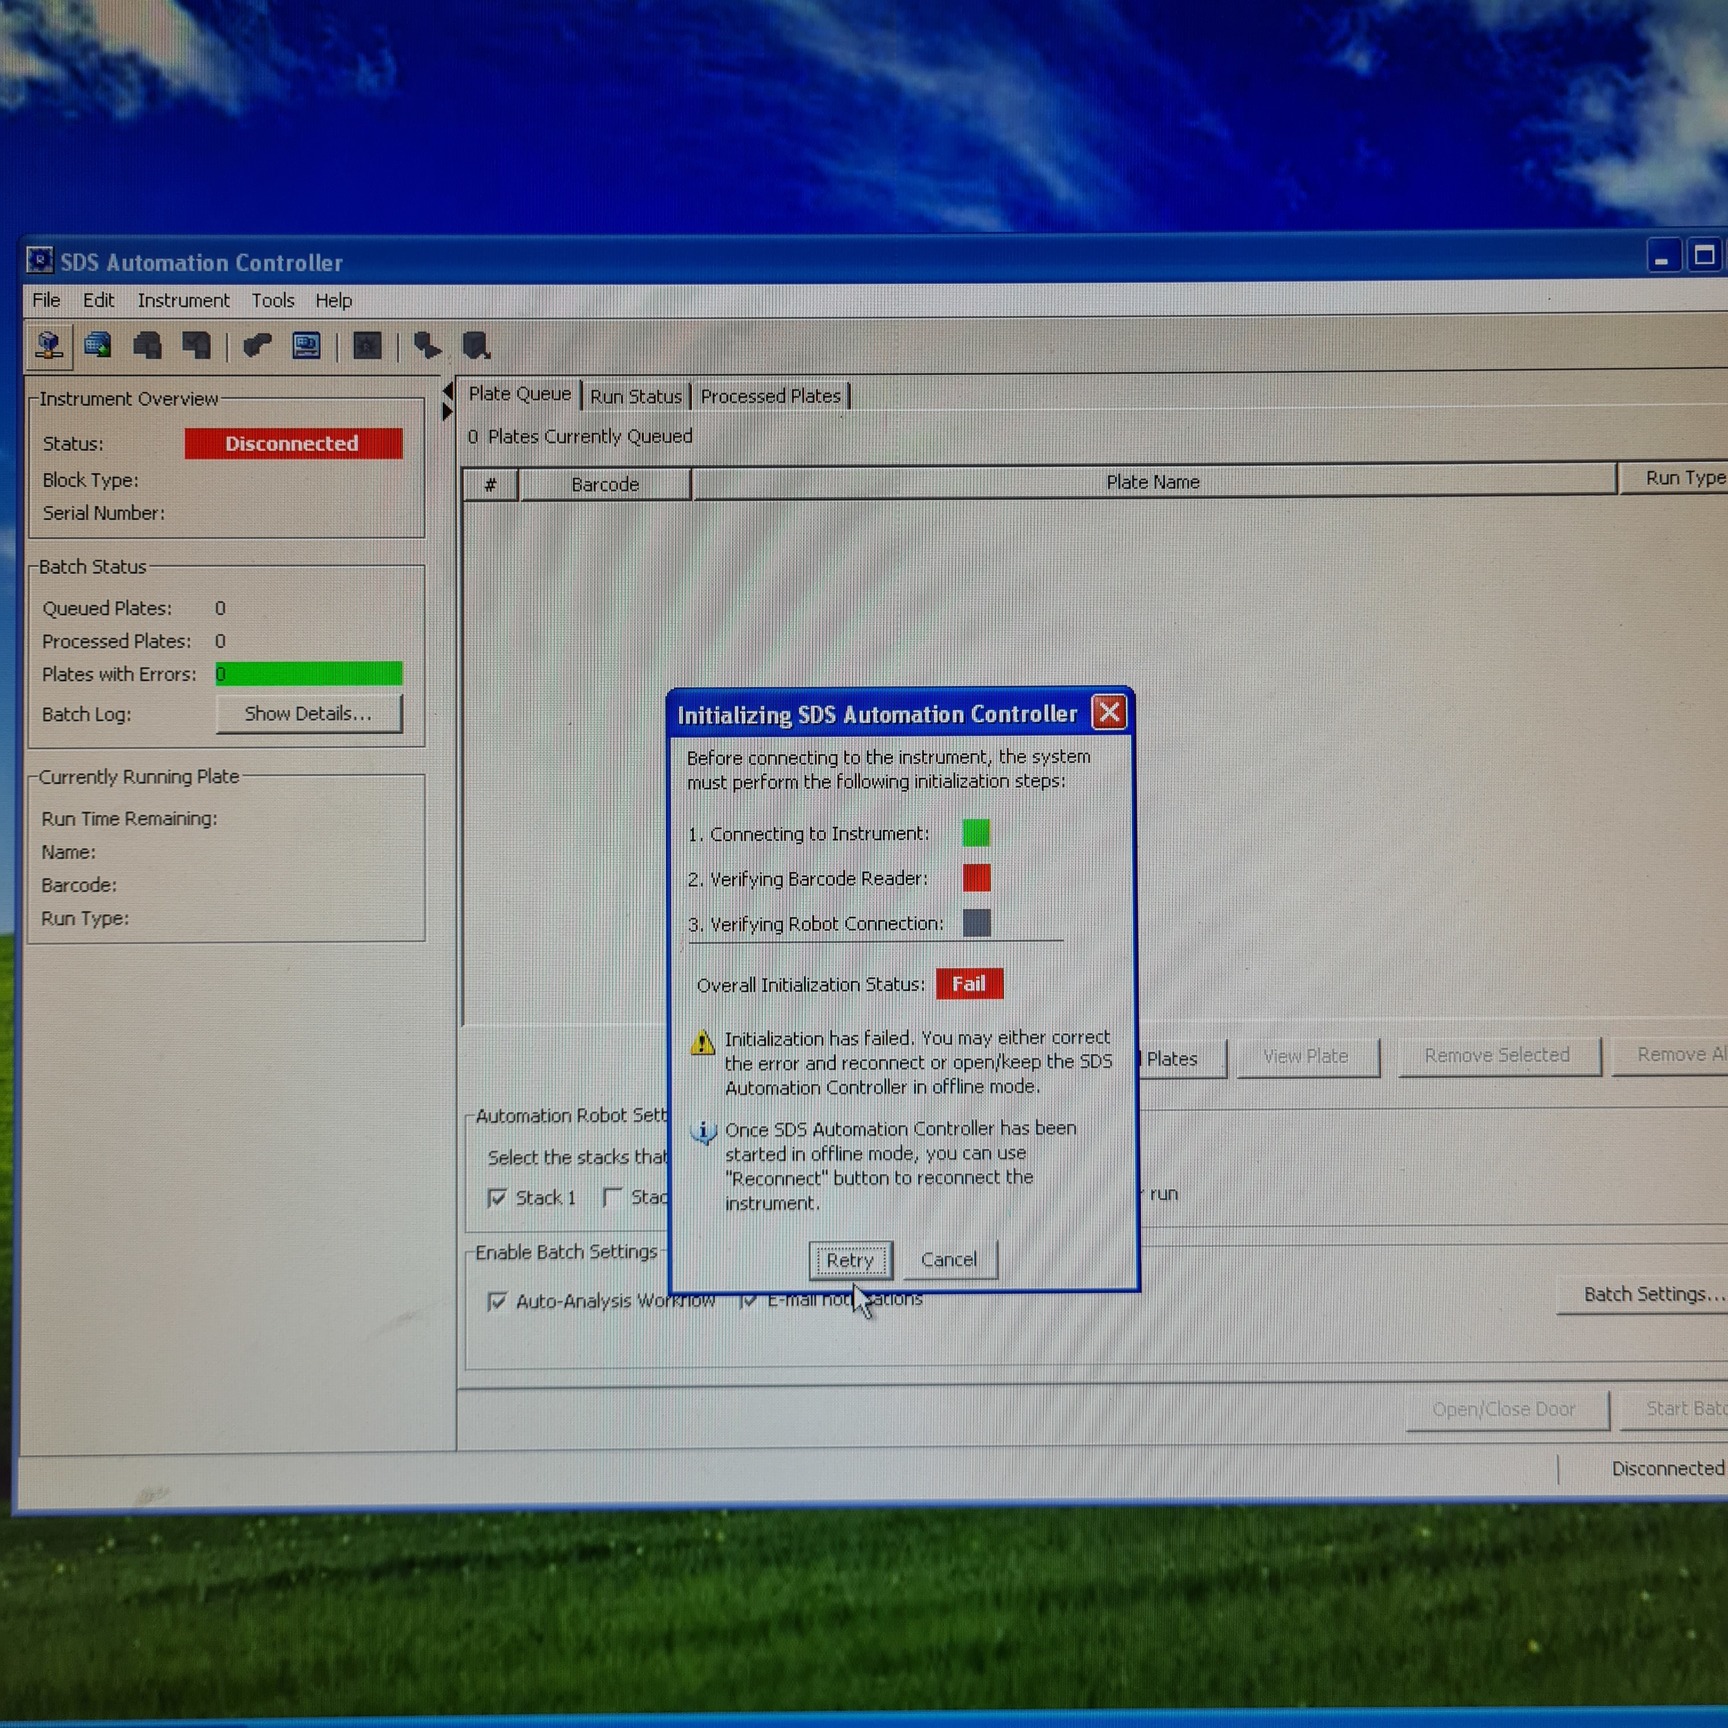Click the connect-to-instrument network toolbar icon
The image size is (1728, 1728).
pos(48,346)
